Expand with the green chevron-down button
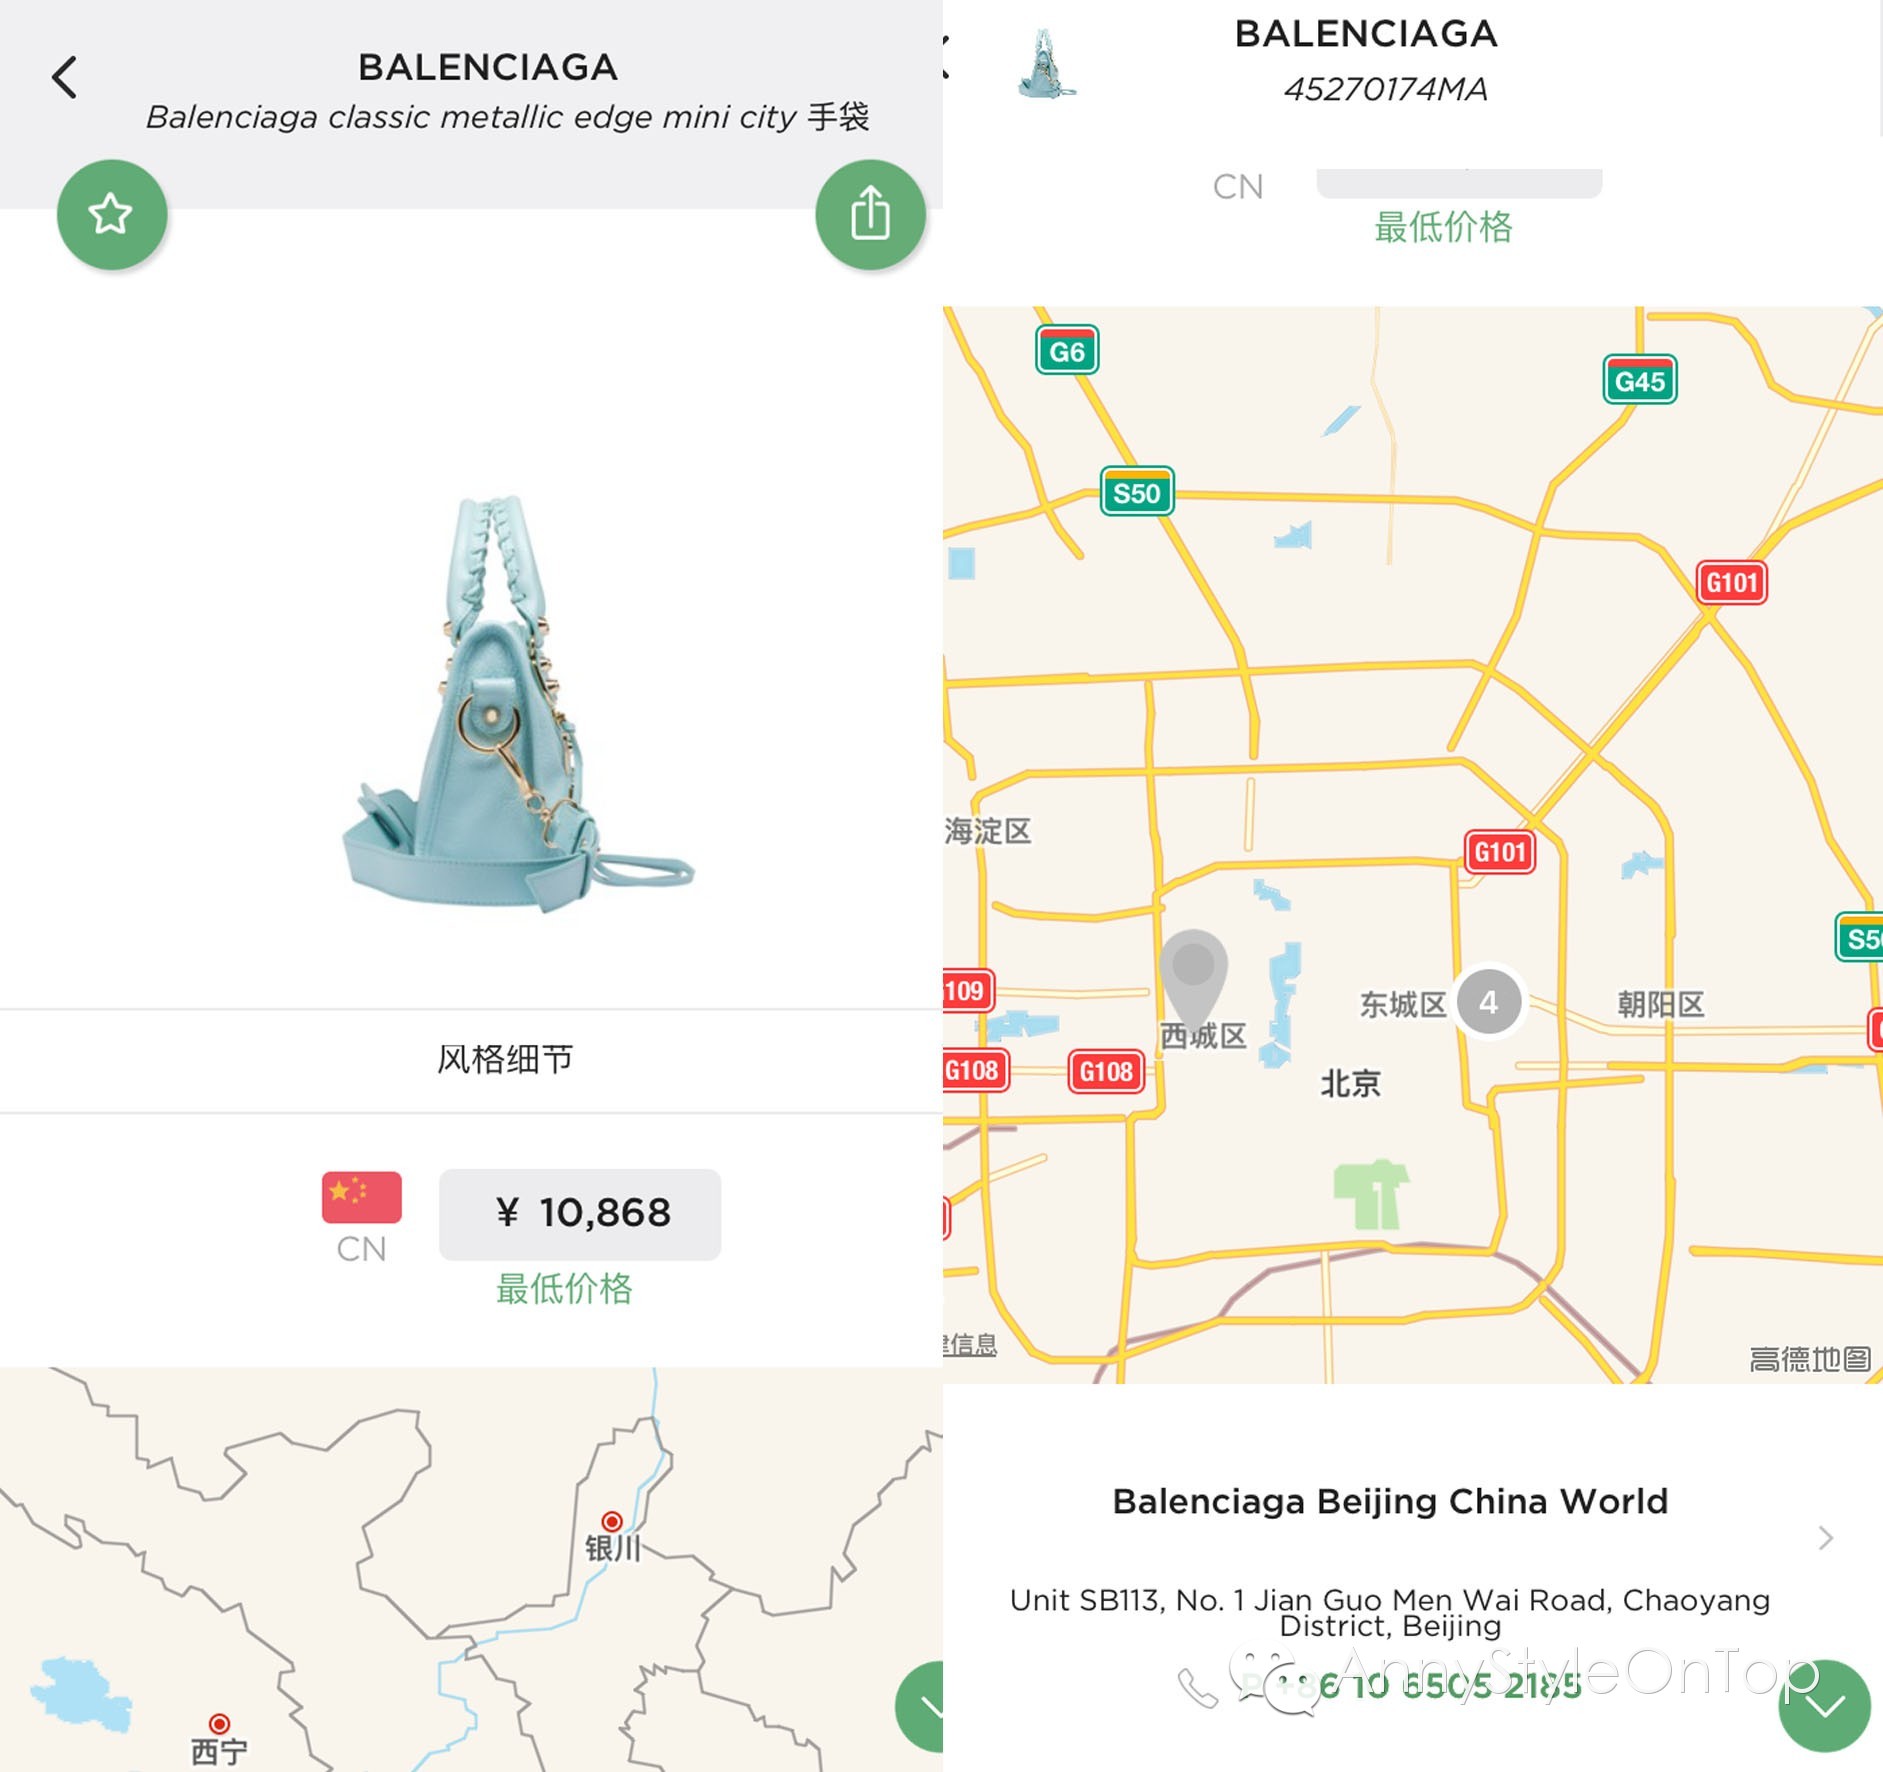This screenshot has width=1883, height=1772. [x=1824, y=1706]
